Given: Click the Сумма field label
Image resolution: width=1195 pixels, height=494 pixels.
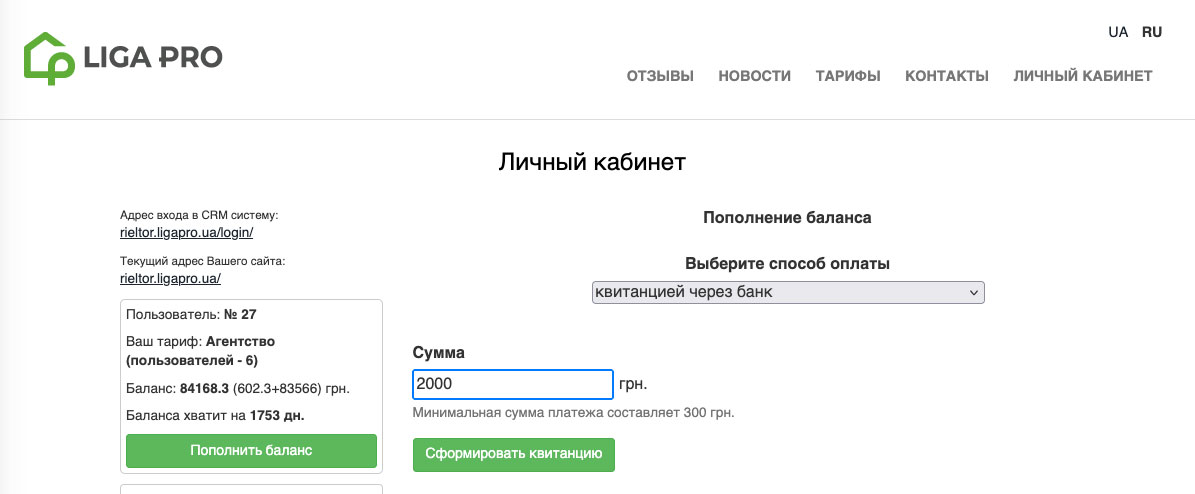Looking at the screenshot, I should click(x=439, y=353).
